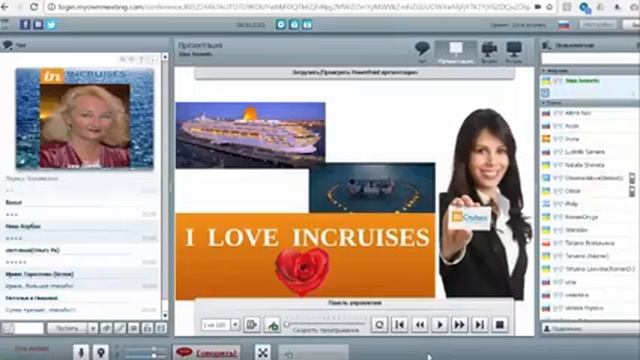Viewport: 640px width, 360px height.
Task: Click the first teal icon in top bar
Action: point(281,24)
